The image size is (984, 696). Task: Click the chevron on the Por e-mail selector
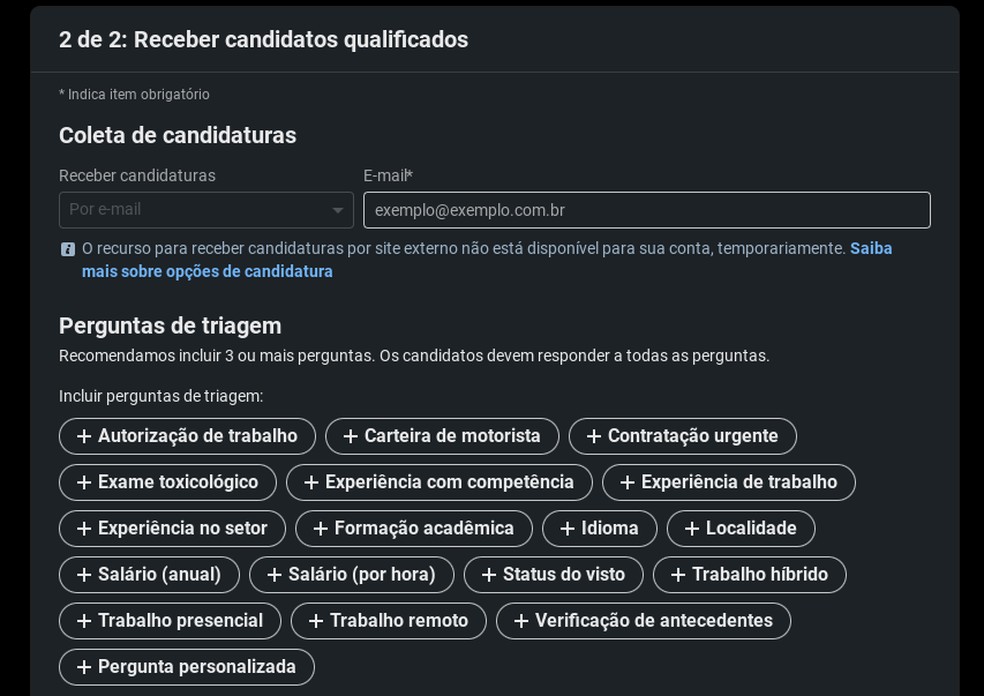tap(336, 210)
